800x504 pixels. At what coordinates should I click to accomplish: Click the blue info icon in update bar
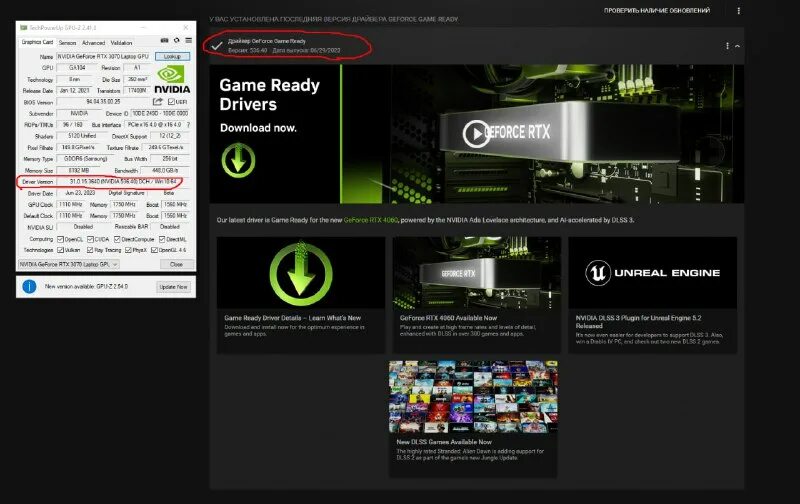pyautogui.click(x=29, y=287)
